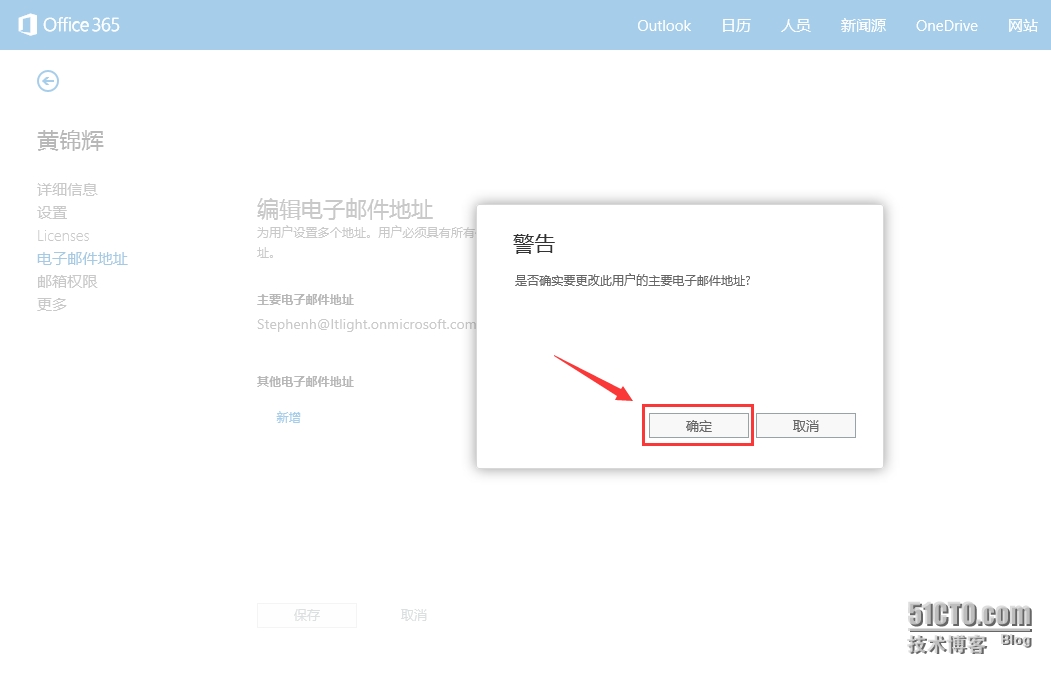
Task: Select 设置 in the left sidebar
Action: [52, 212]
